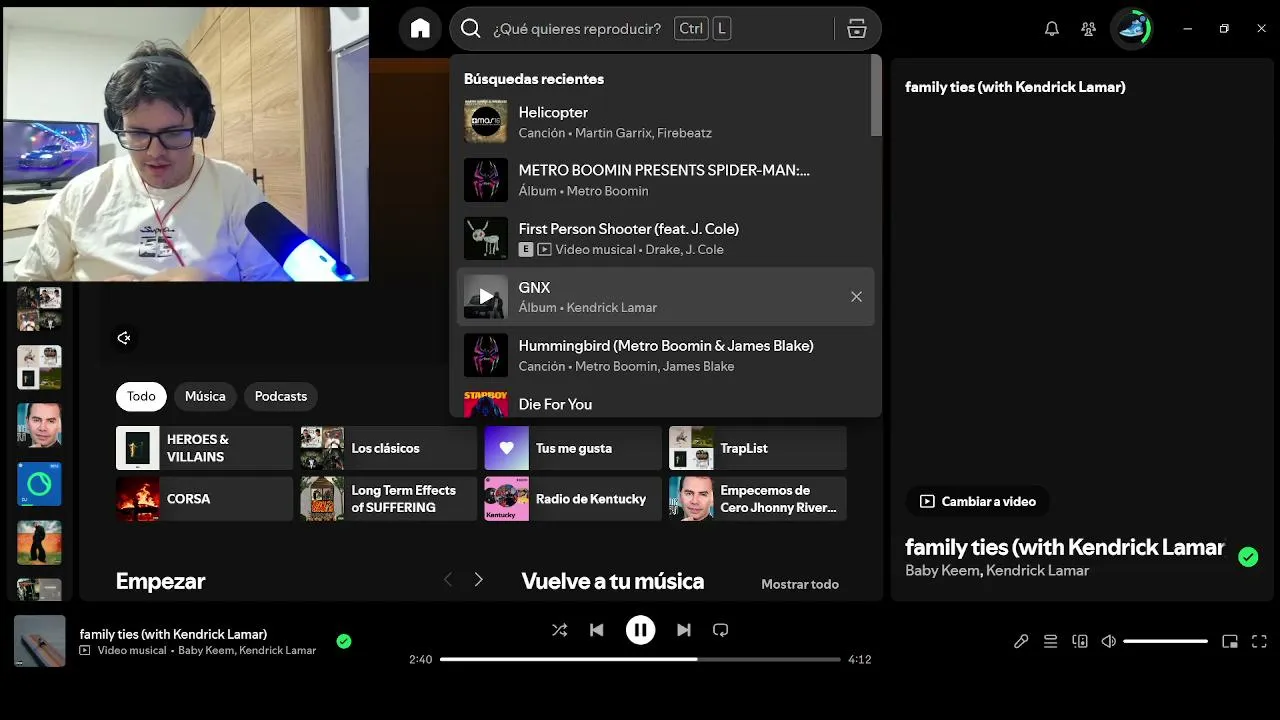
Task: Open the man portrait library item in sidebar
Action: click(x=39, y=426)
